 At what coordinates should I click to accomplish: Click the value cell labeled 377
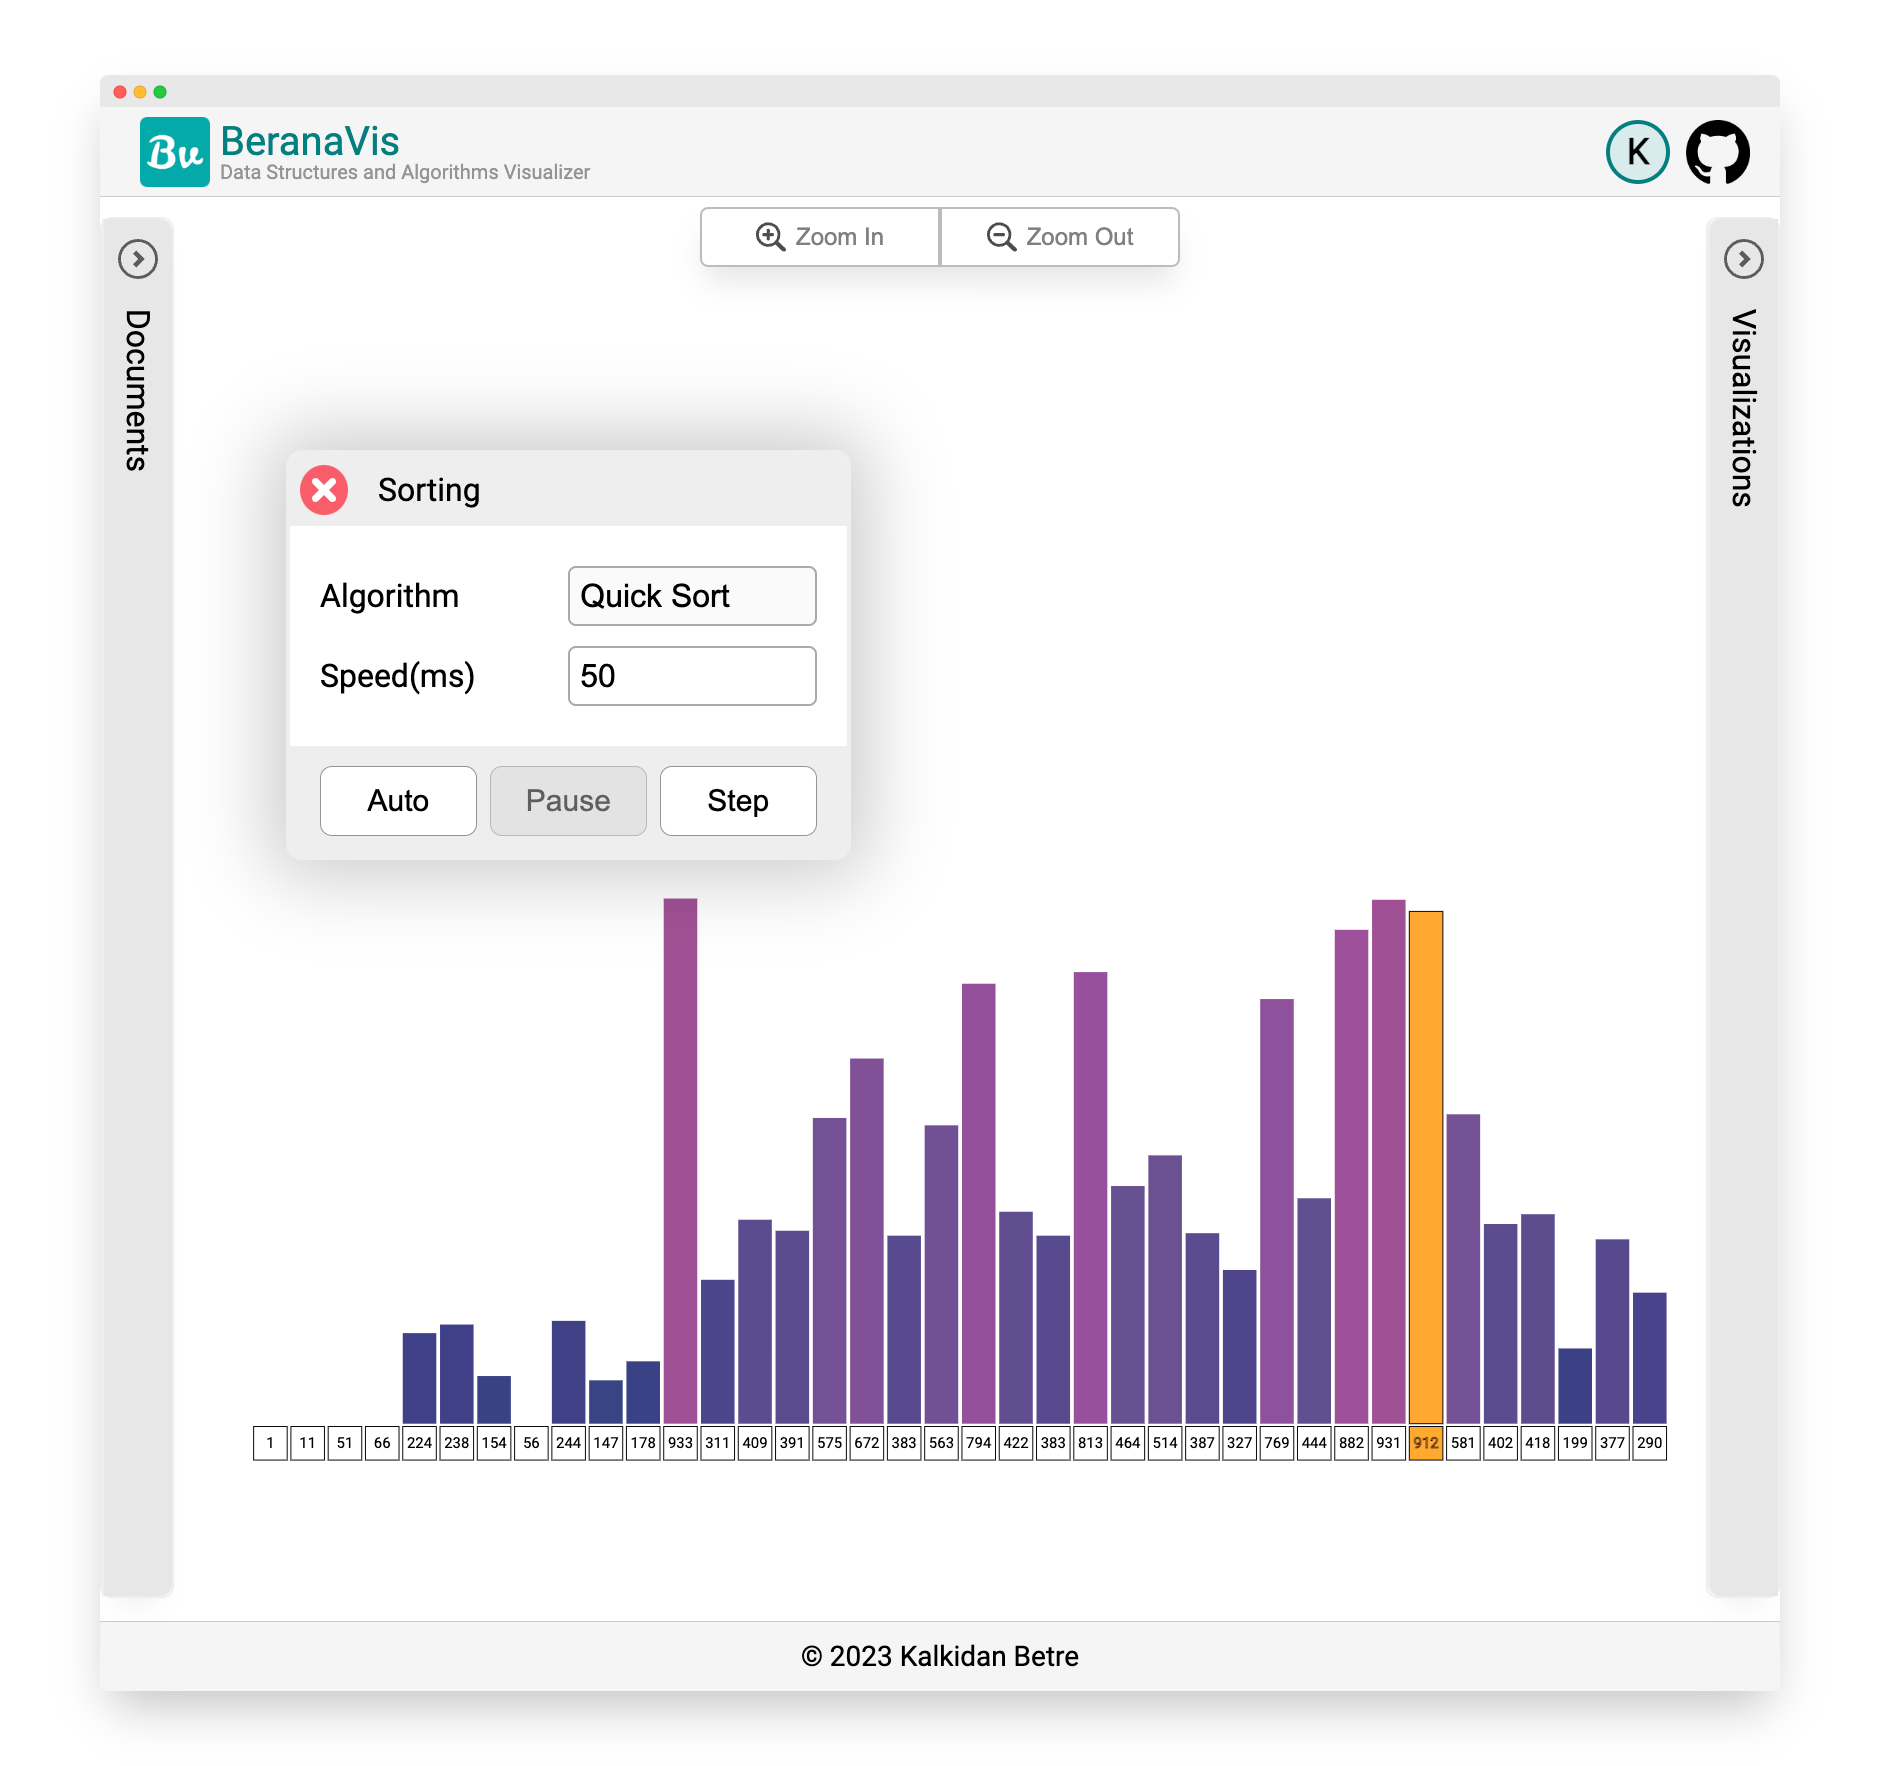(x=1612, y=1443)
